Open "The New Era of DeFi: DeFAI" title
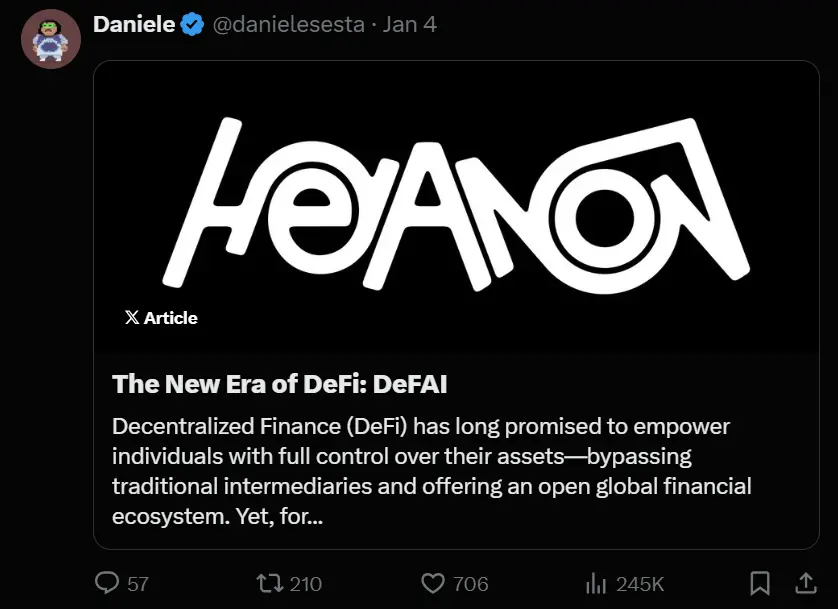838x609 pixels. point(279,384)
